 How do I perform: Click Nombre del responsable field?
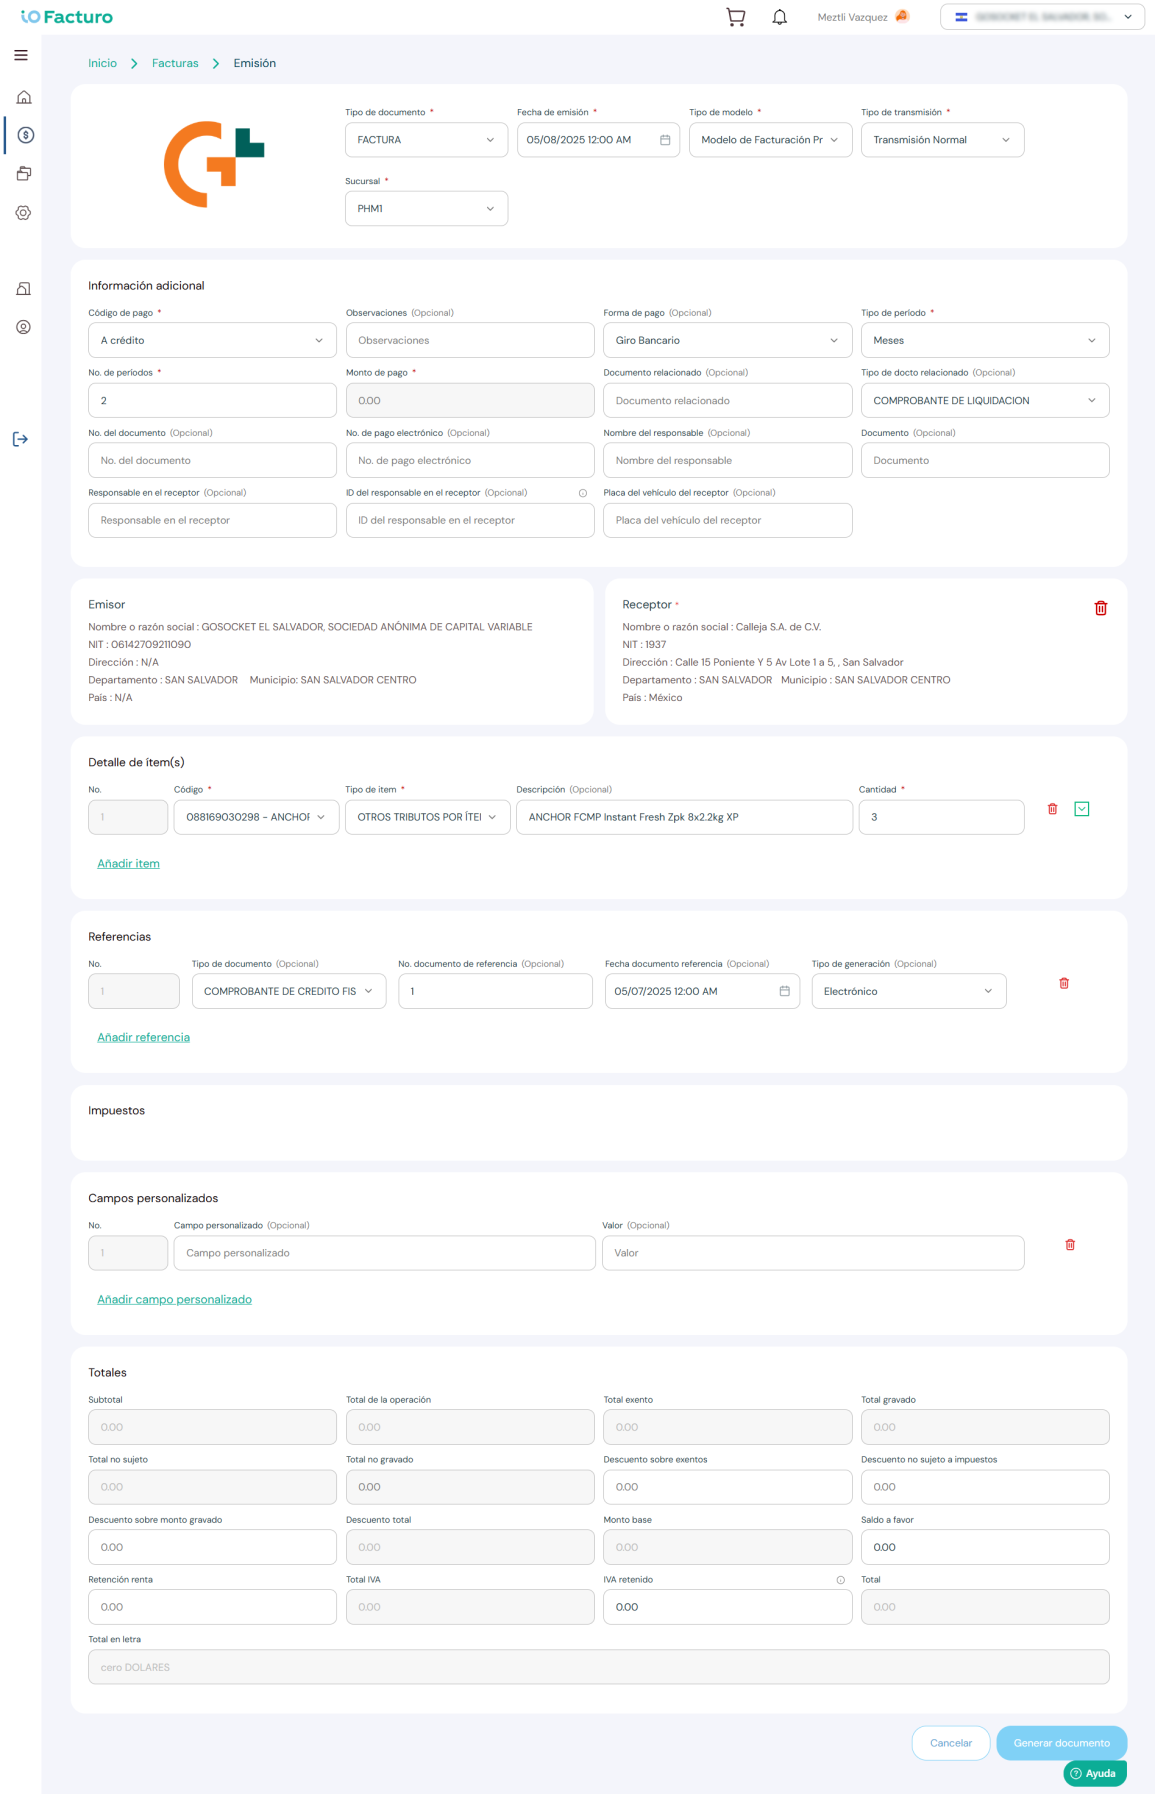pyautogui.click(x=727, y=460)
